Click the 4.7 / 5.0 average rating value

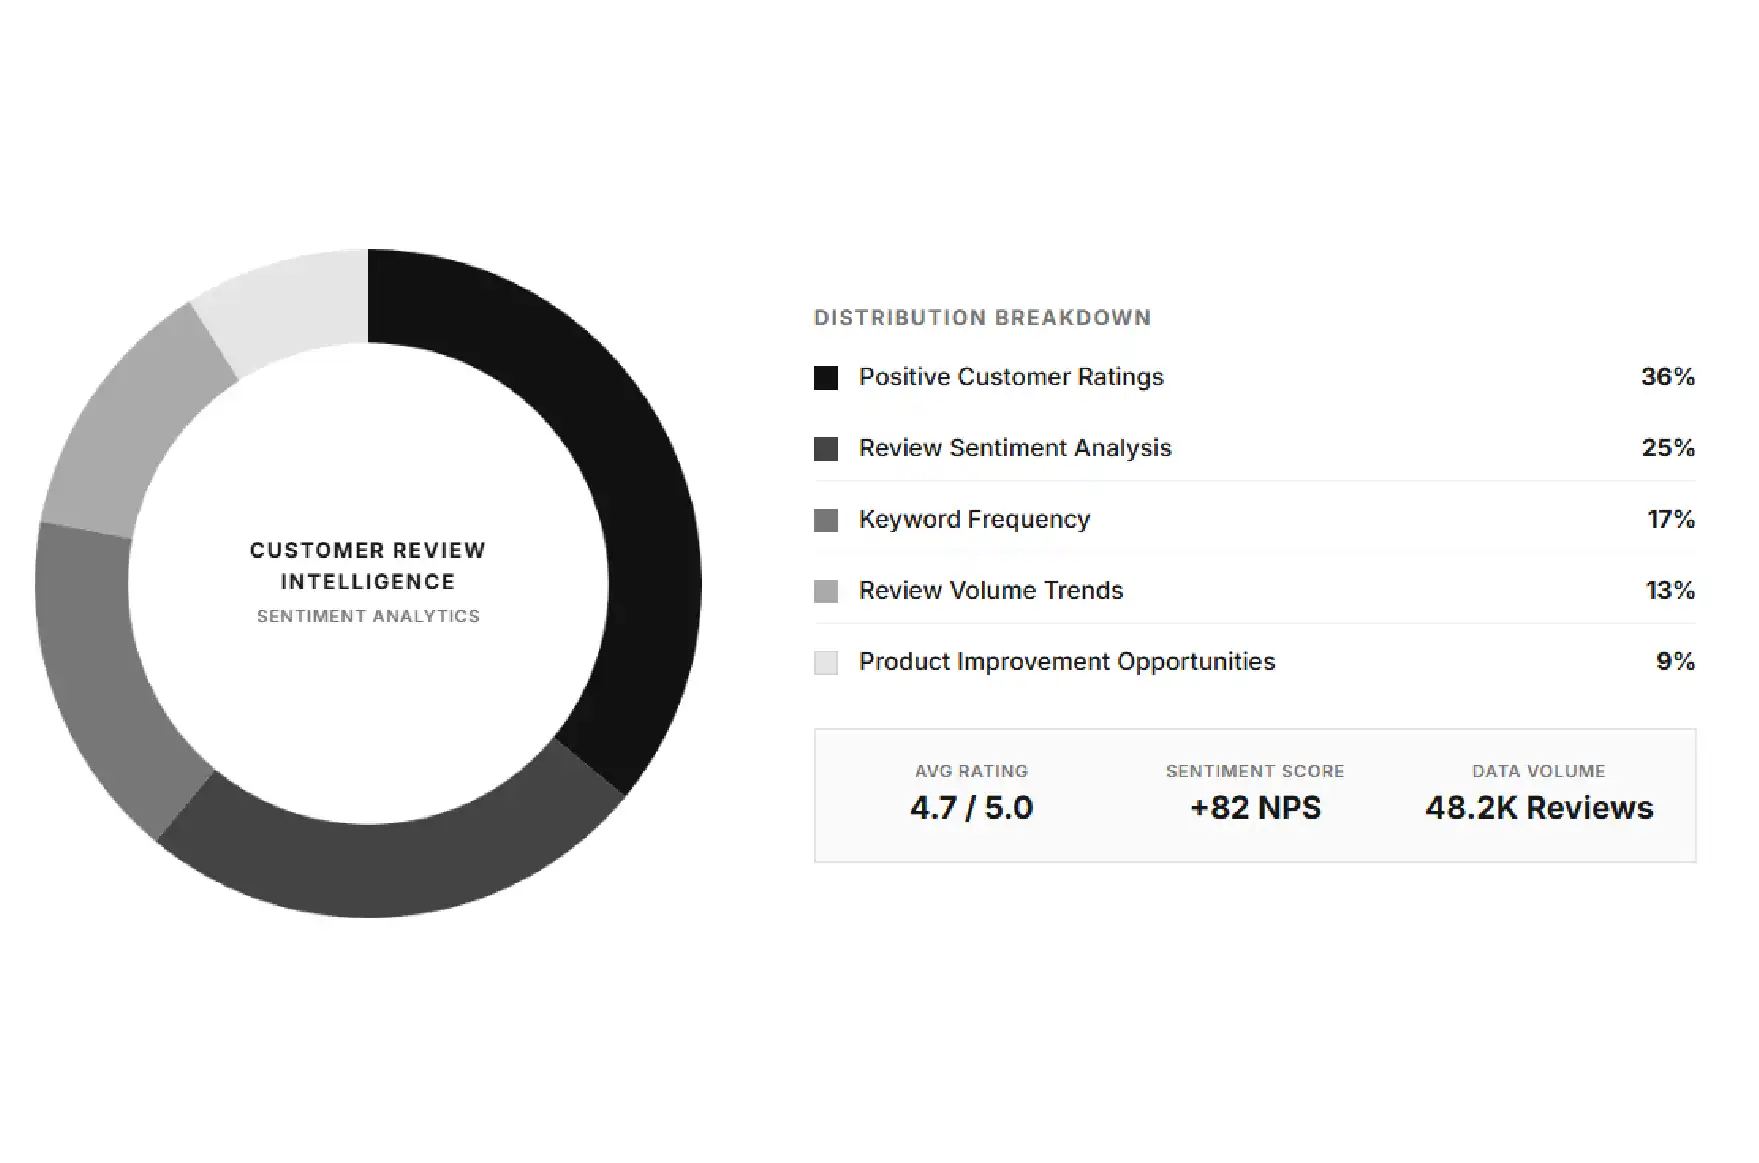click(x=971, y=808)
